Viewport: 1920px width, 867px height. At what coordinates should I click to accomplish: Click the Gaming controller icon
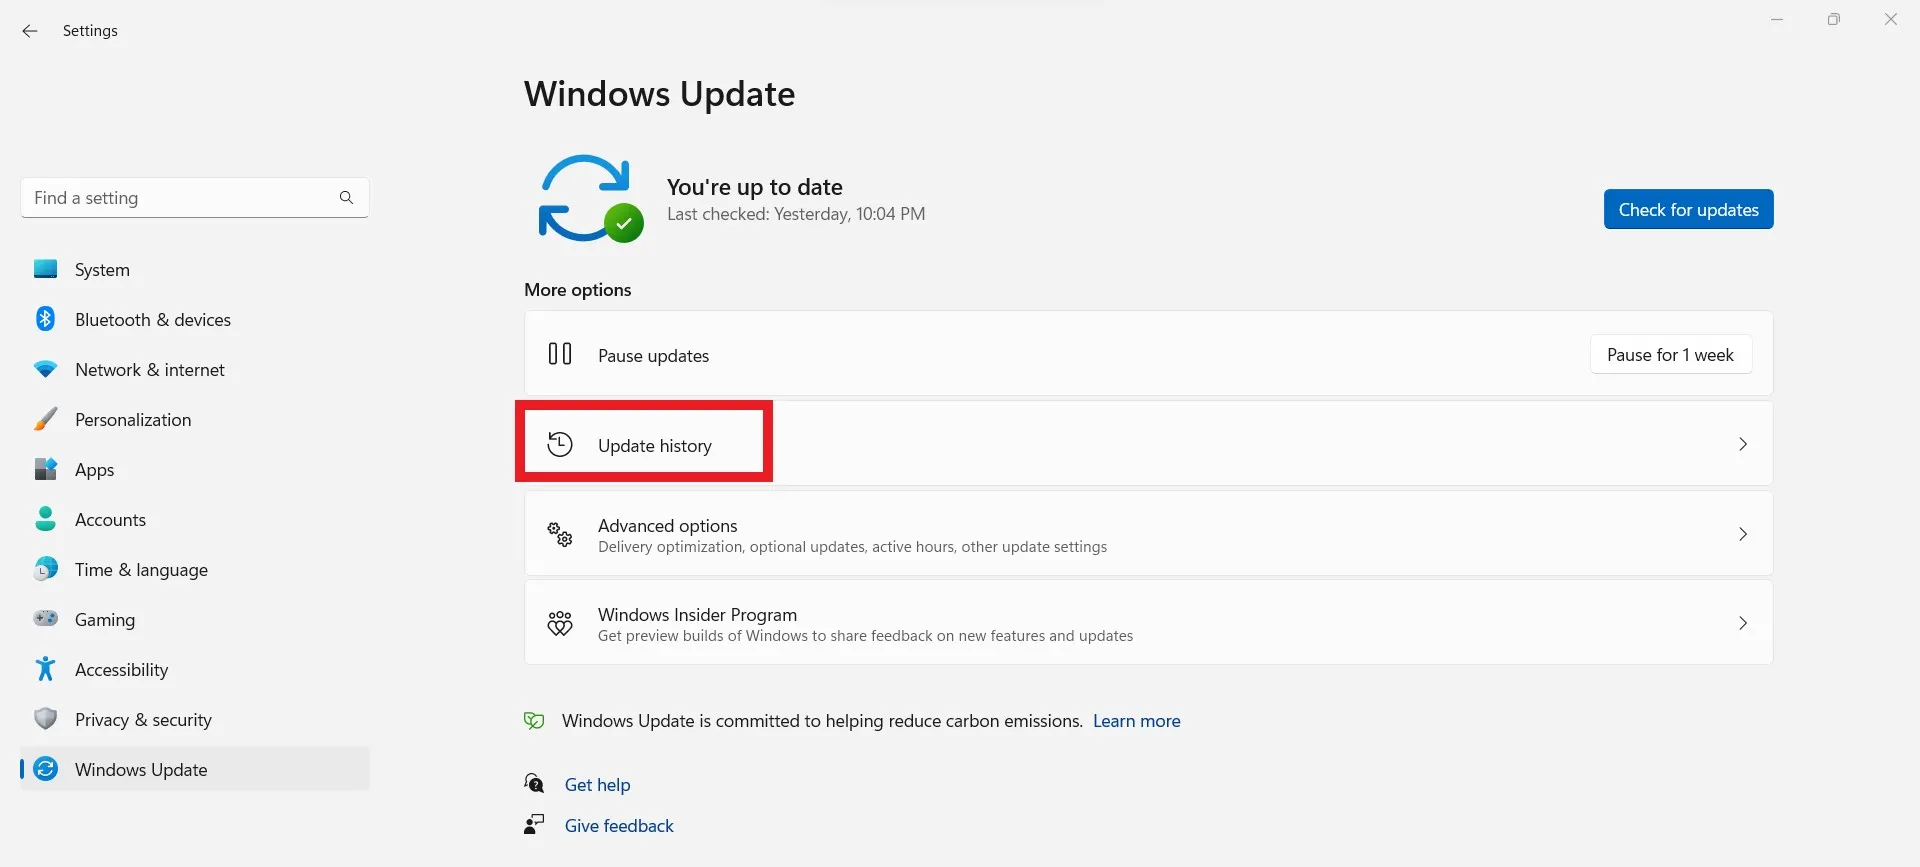[46, 619]
